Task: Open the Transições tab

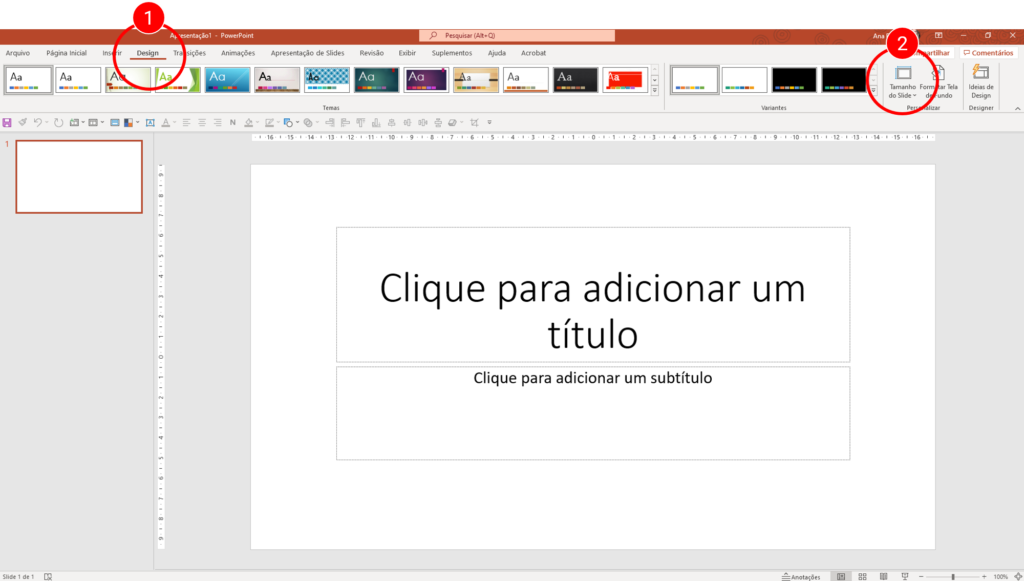Action: click(189, 53)
